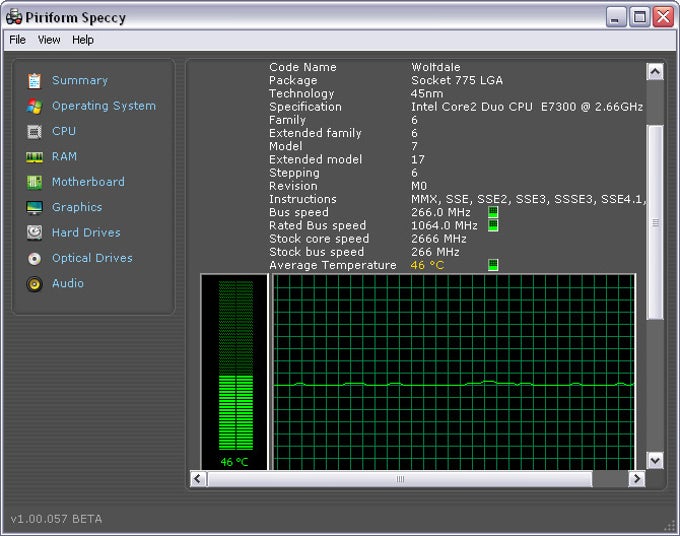
Task: Click the Woltdale code name value
Action: [x=436, y=67]
